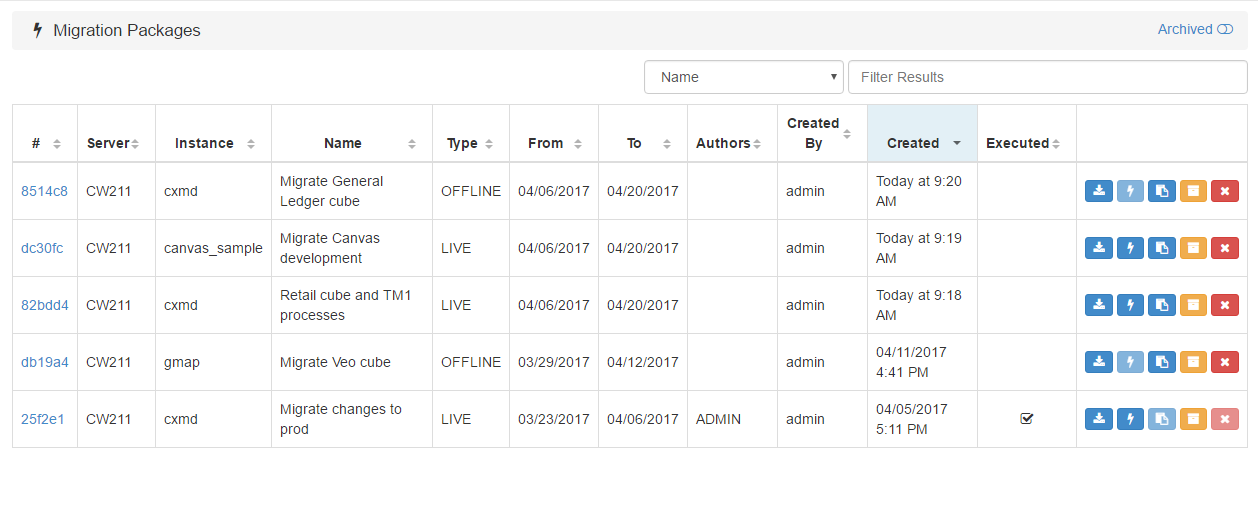Execute package dc30fc with lightning icon

click(x=1130, y=248)
